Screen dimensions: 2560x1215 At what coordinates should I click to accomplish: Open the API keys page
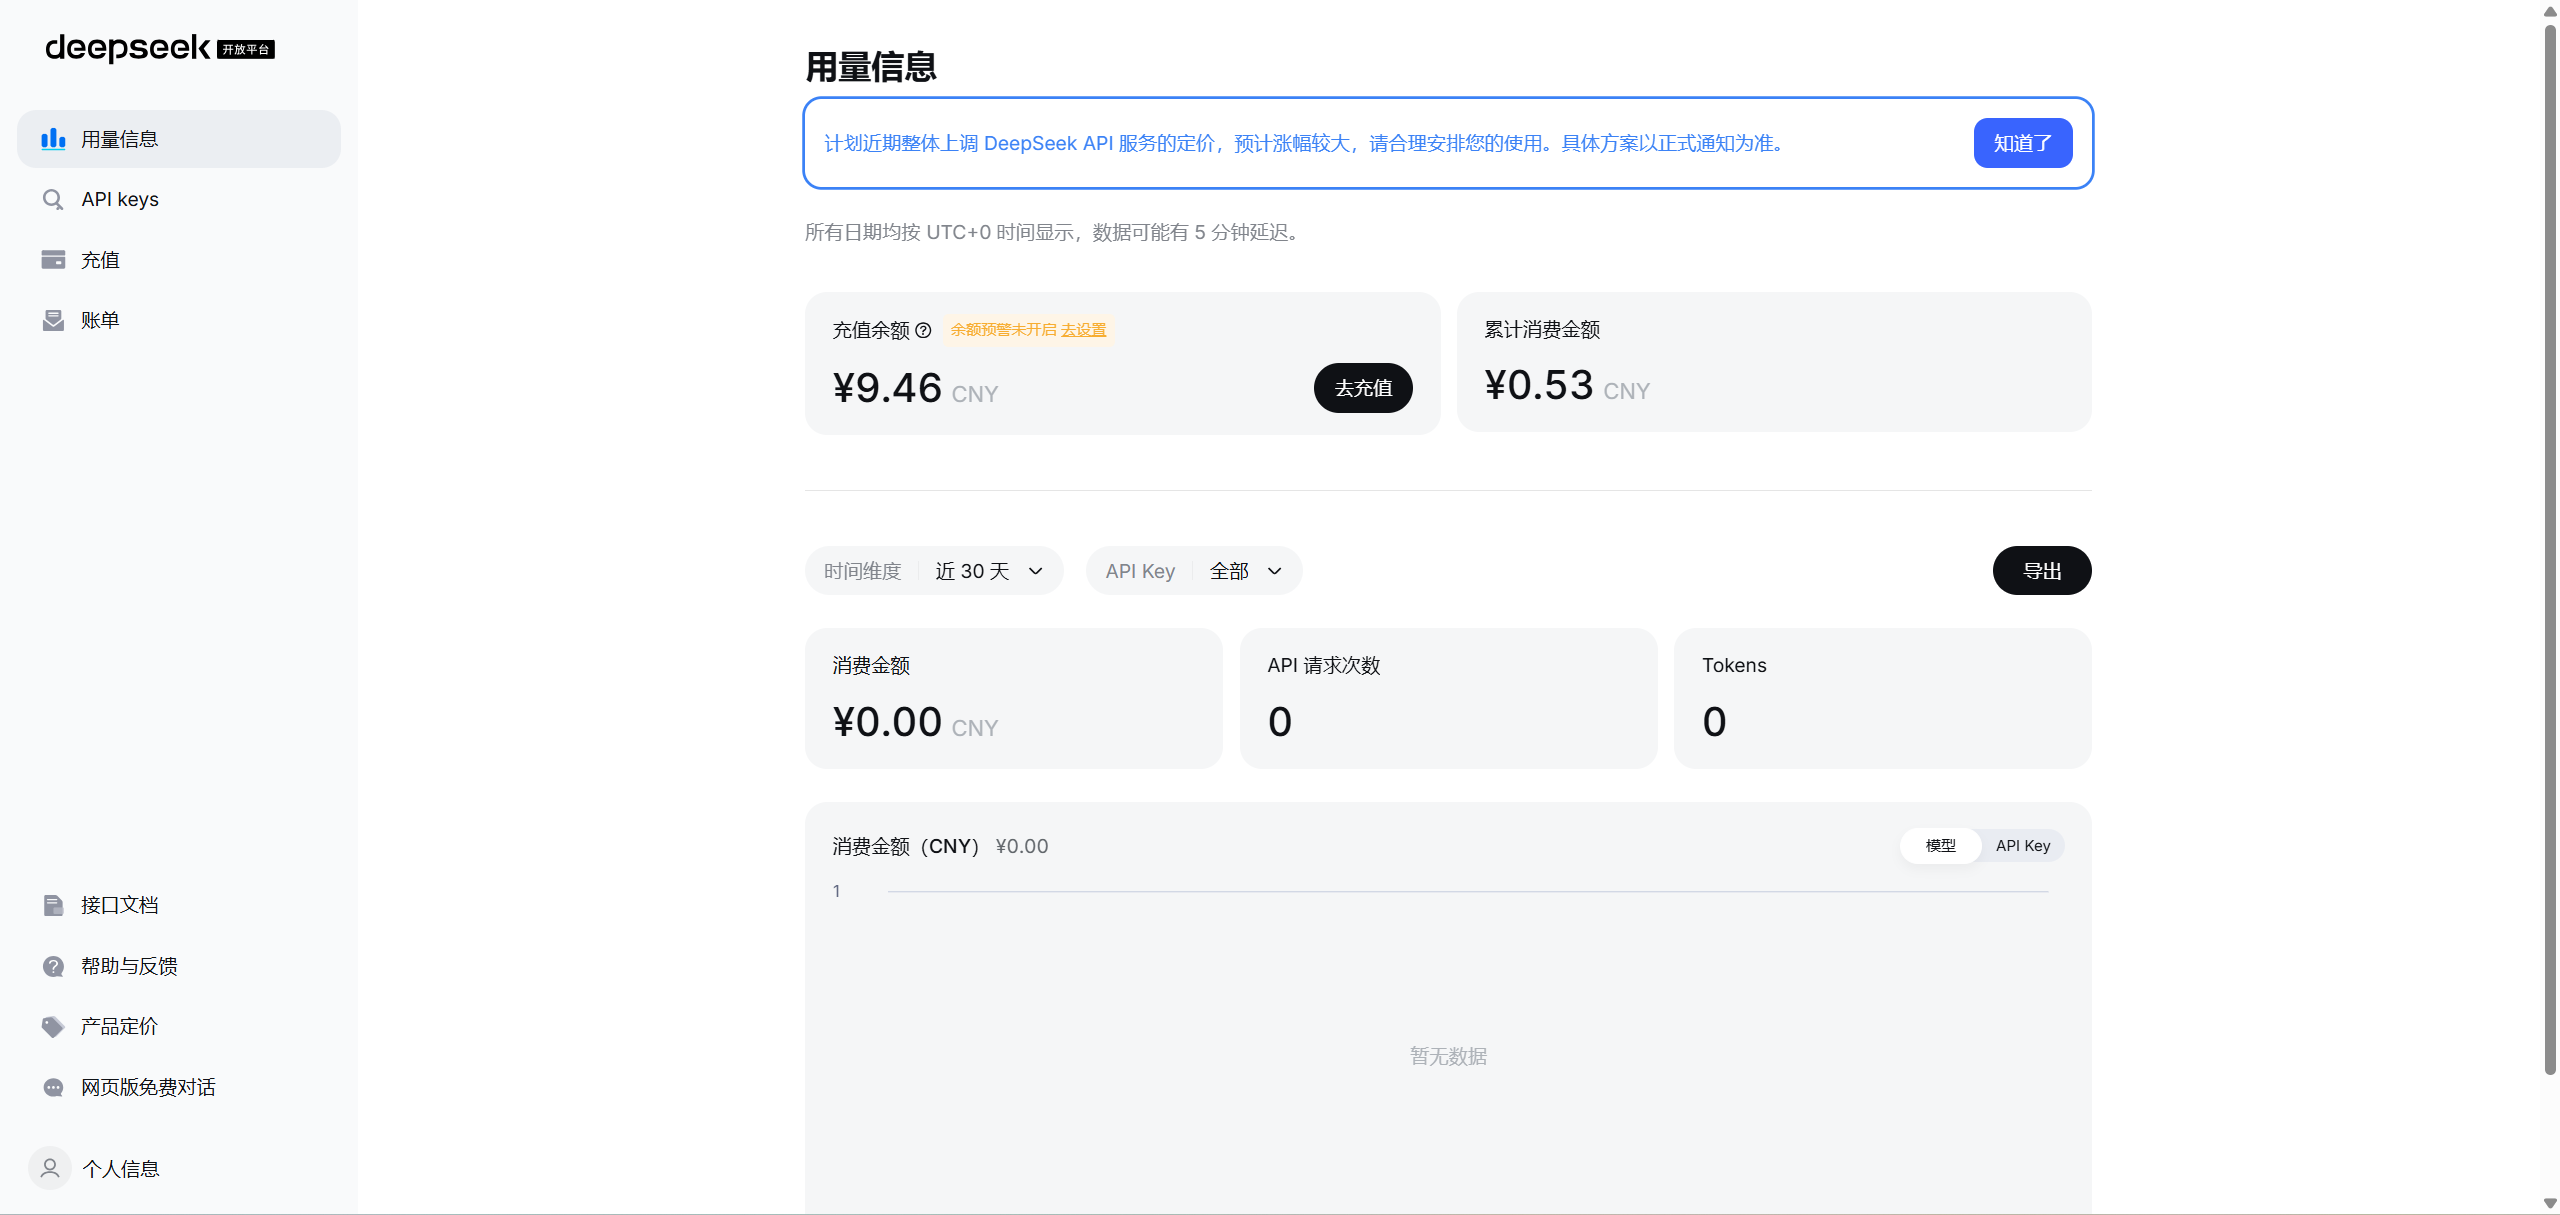[x=179, y=200]
